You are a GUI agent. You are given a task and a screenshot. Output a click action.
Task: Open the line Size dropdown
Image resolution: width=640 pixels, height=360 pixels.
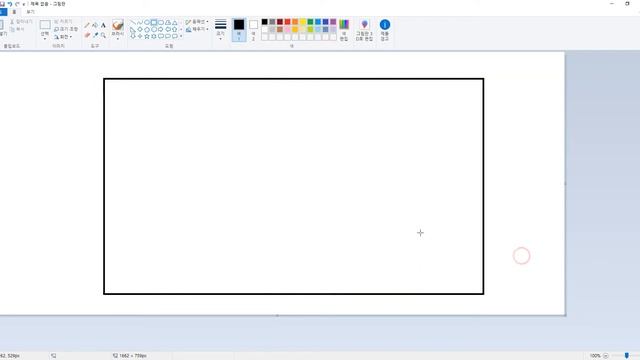(x=220, y=29)
